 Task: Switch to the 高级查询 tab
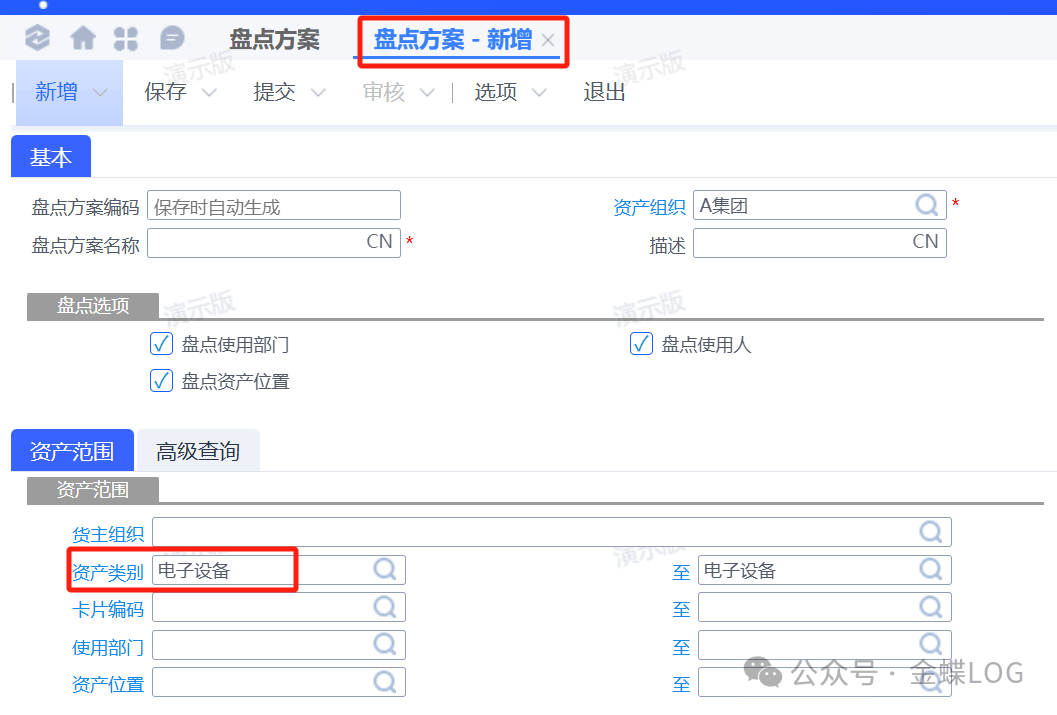[x=198, y=451]
